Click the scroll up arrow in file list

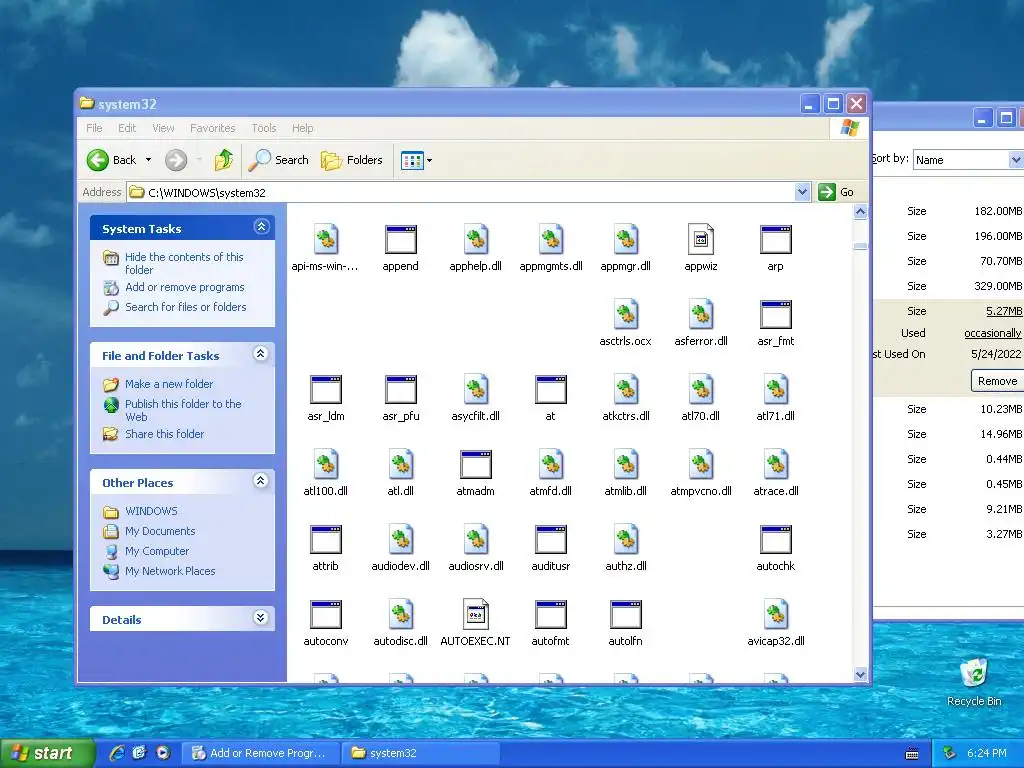point(860,212)
